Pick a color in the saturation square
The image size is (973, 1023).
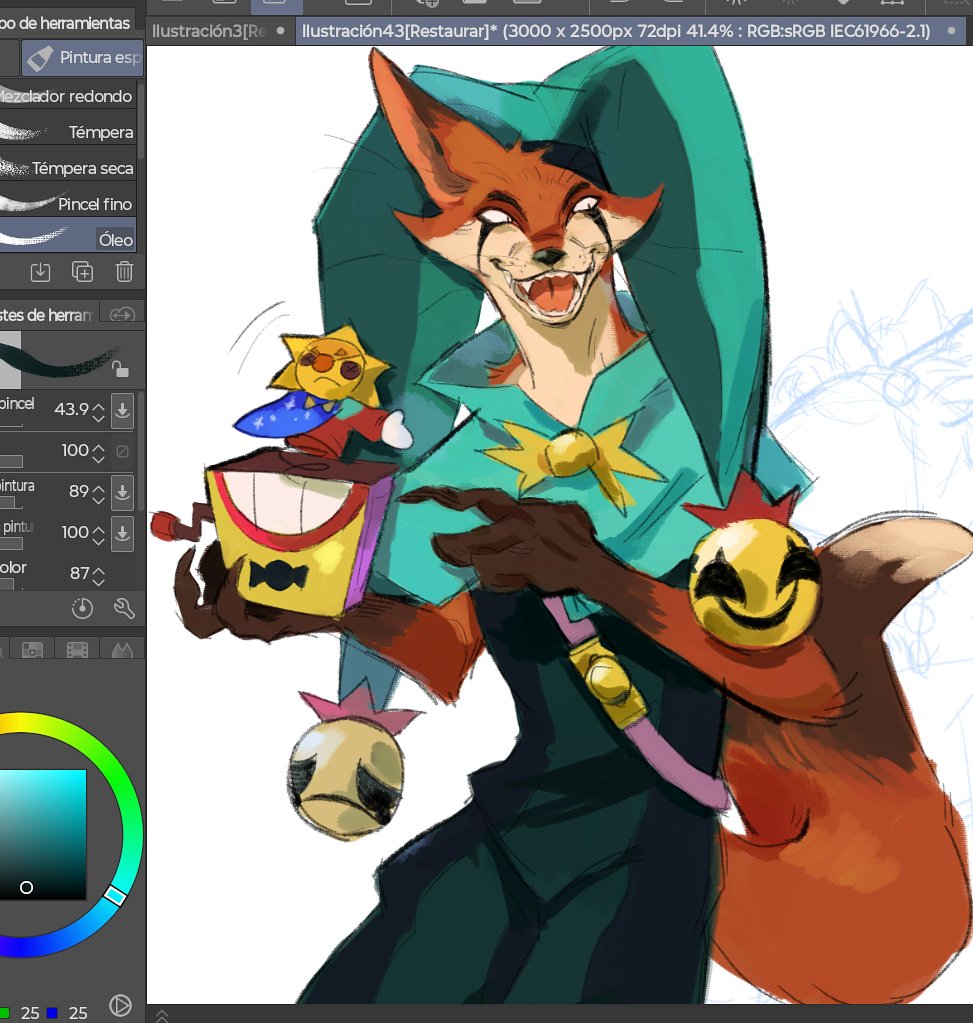click(42, 834)
